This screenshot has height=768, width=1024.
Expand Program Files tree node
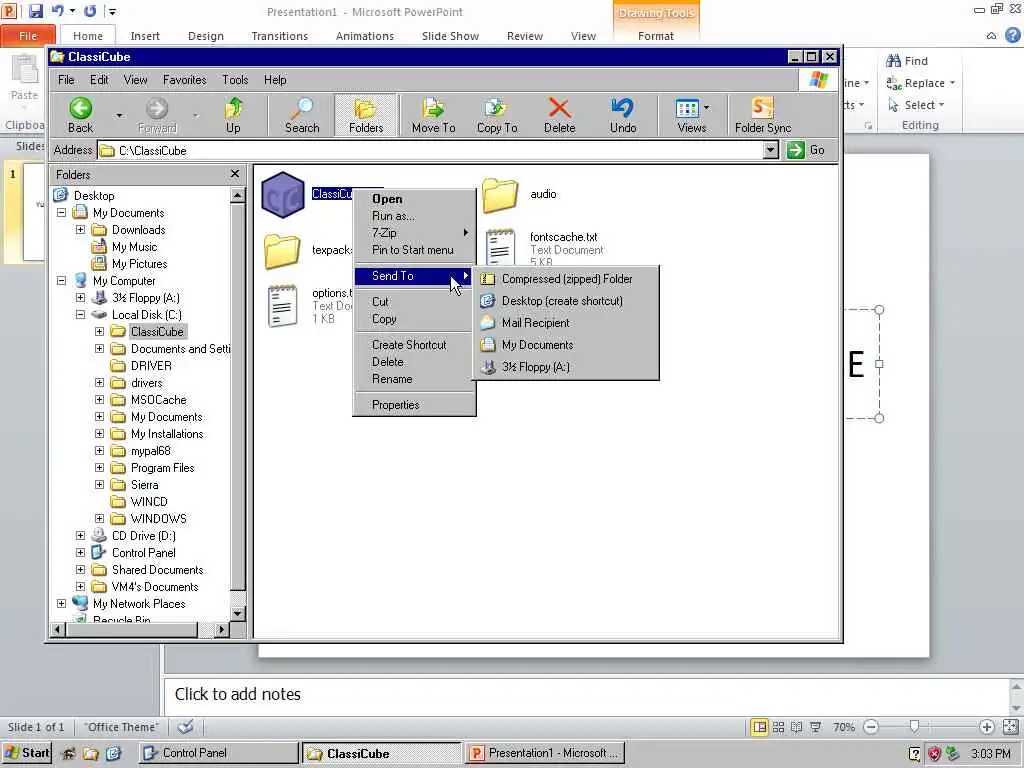click(x=99, y=468)
